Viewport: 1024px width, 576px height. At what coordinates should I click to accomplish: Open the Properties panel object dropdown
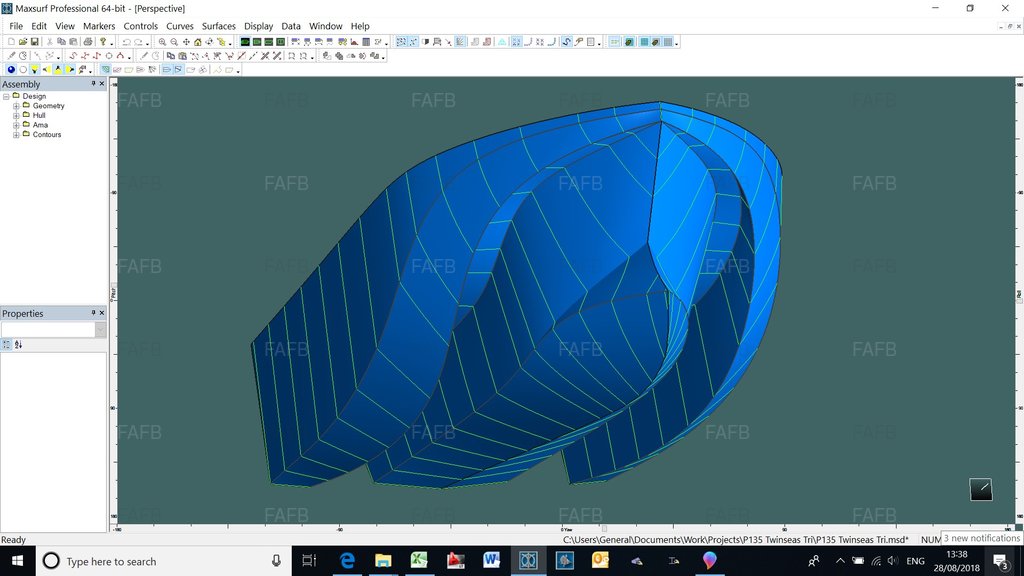point(100,329)
